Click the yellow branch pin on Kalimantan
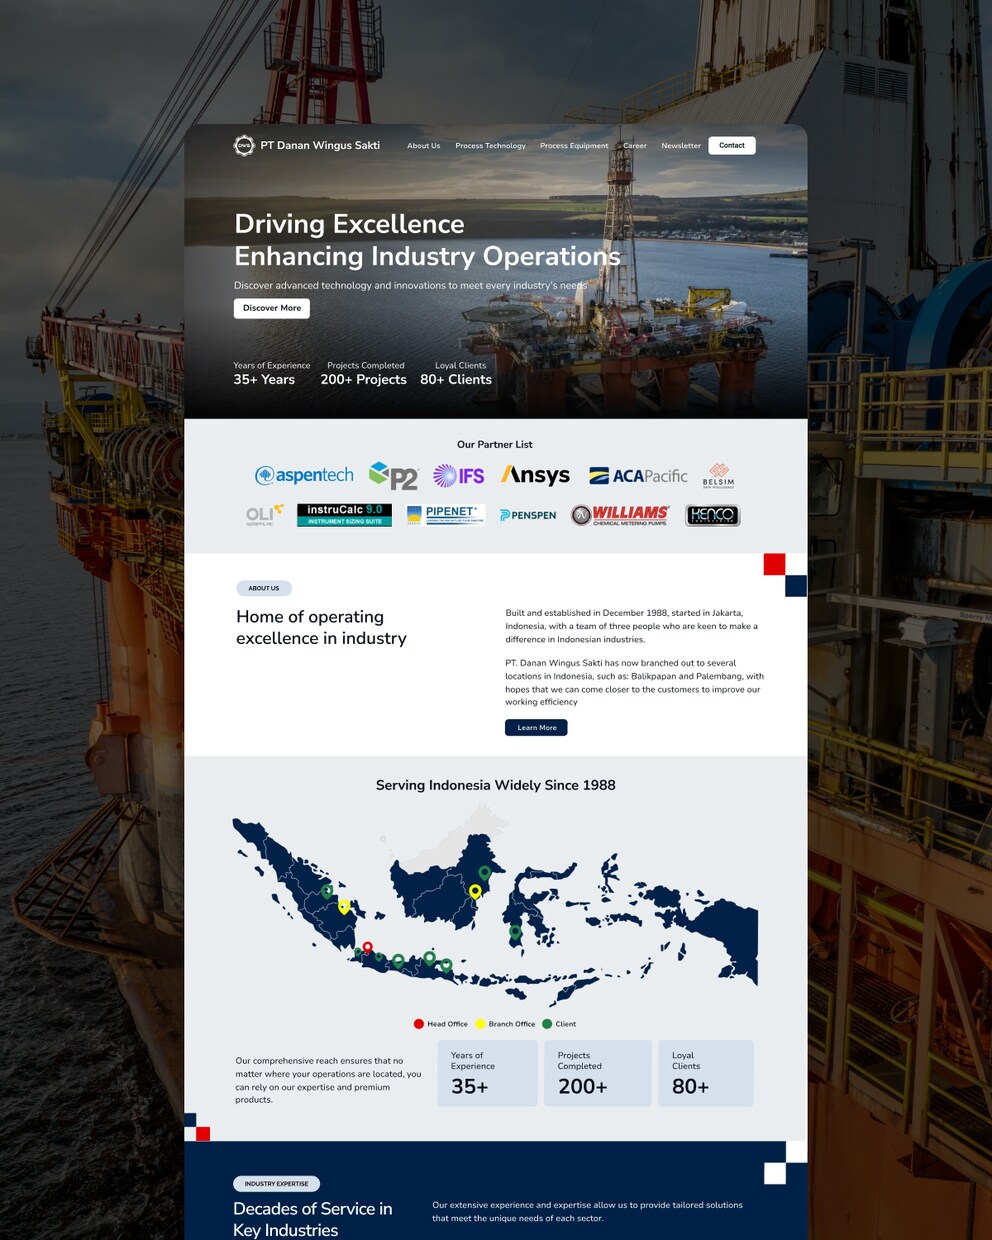 [x=475, y=892]
